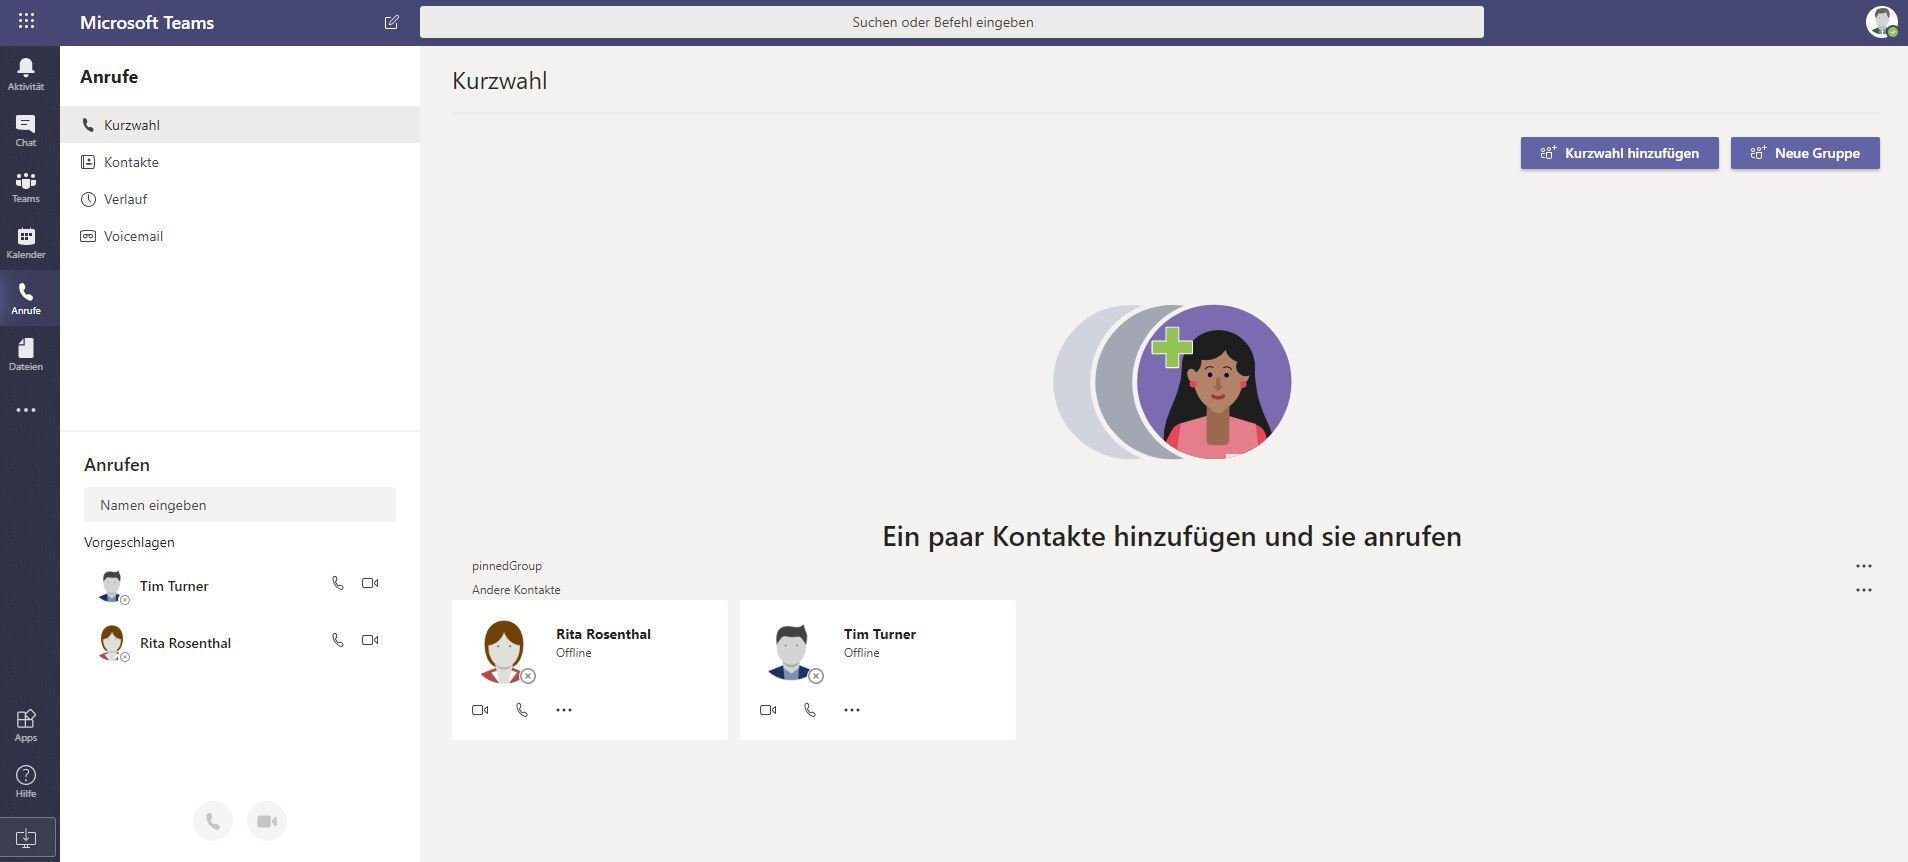Video call Tim Turner from suggestions
Screen dimensions: 1908x862
click(370, 583)
